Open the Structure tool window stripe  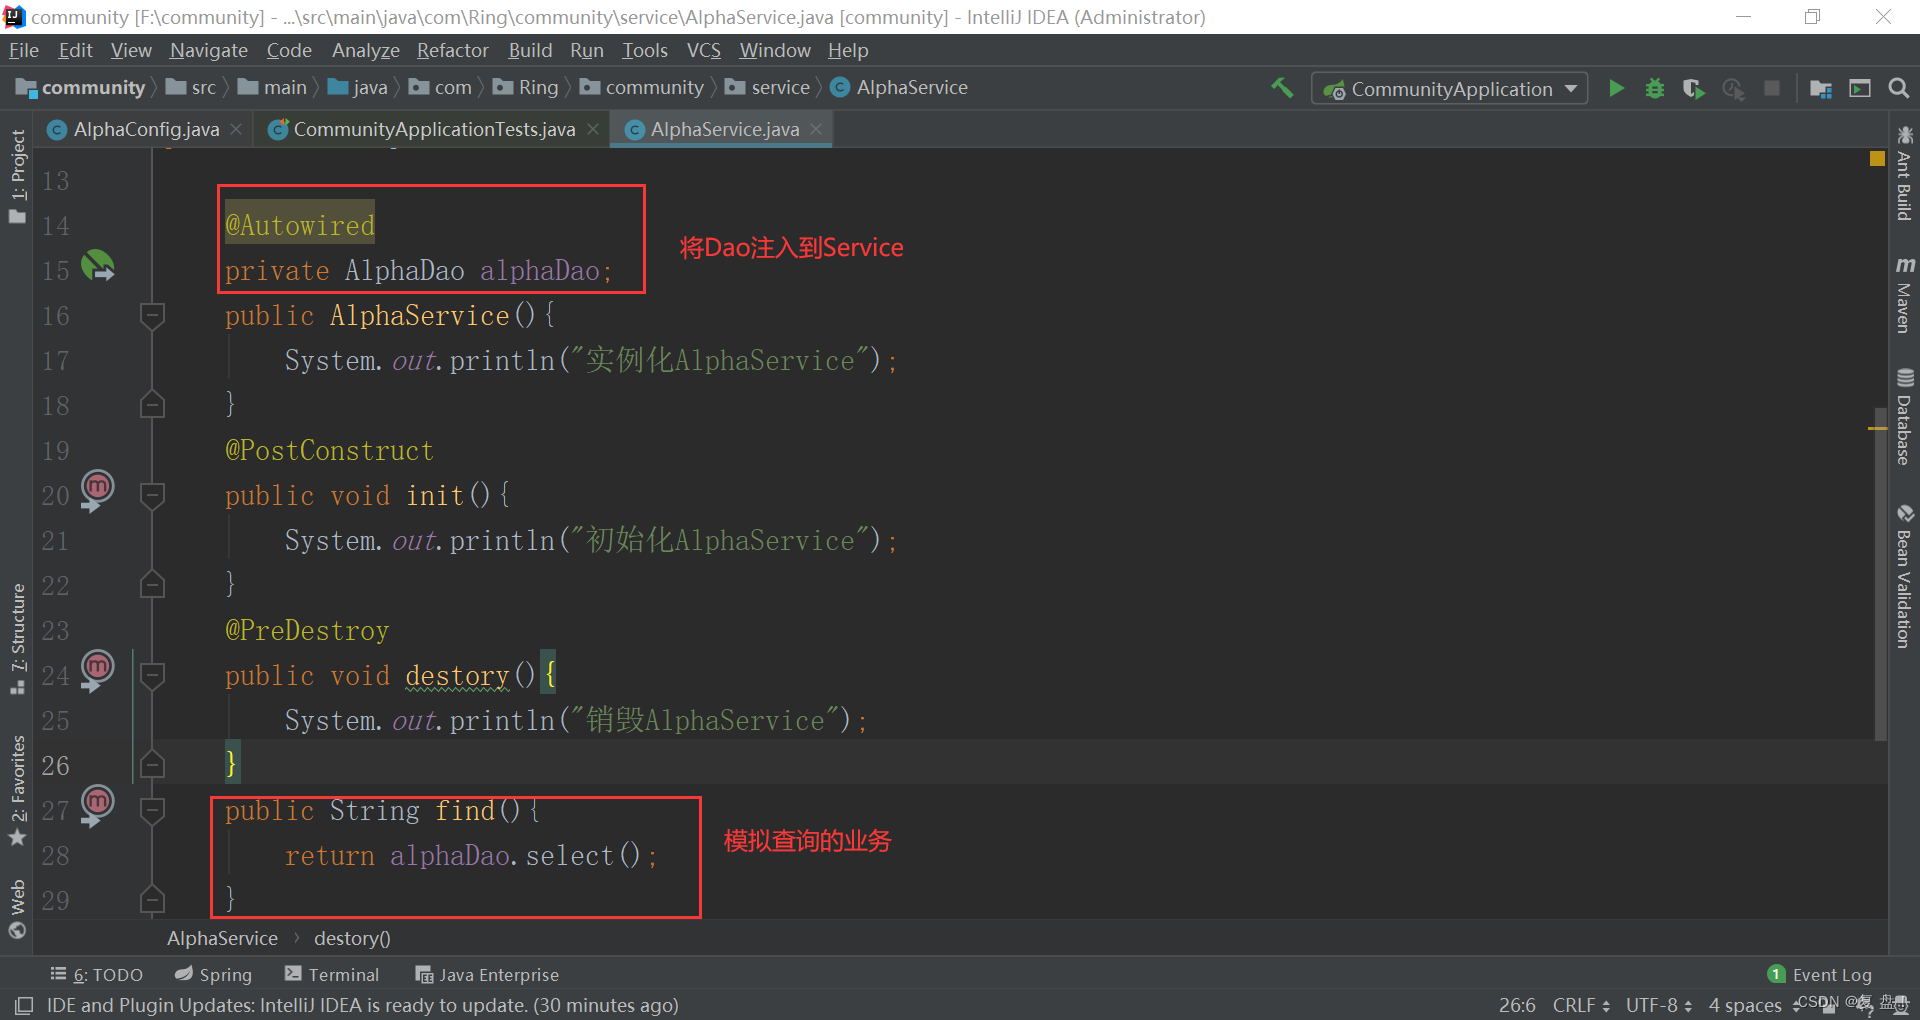18,638
